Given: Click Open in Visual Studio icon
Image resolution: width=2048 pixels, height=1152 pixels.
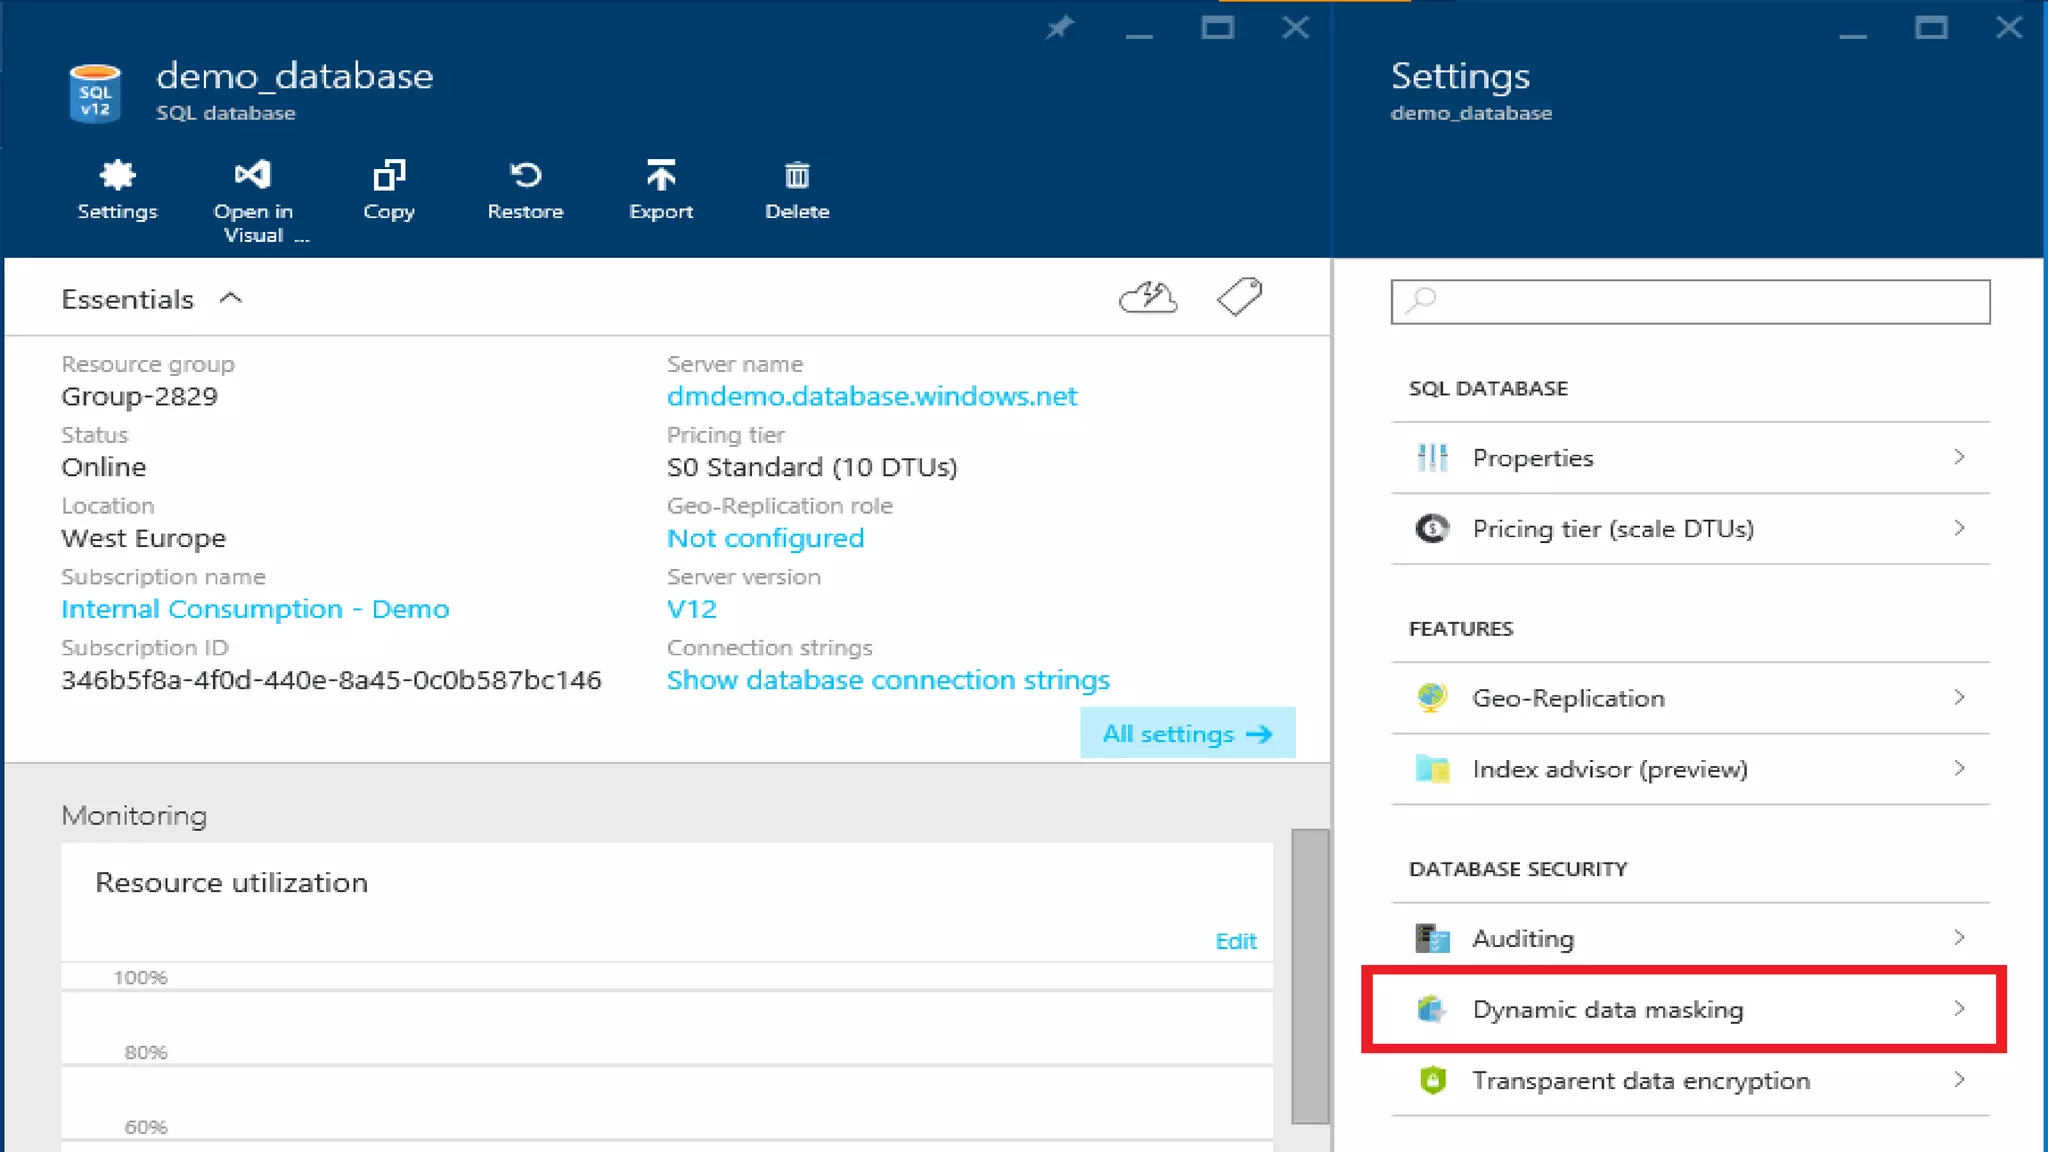Looking at the screenshot, I should coord(253,175).
